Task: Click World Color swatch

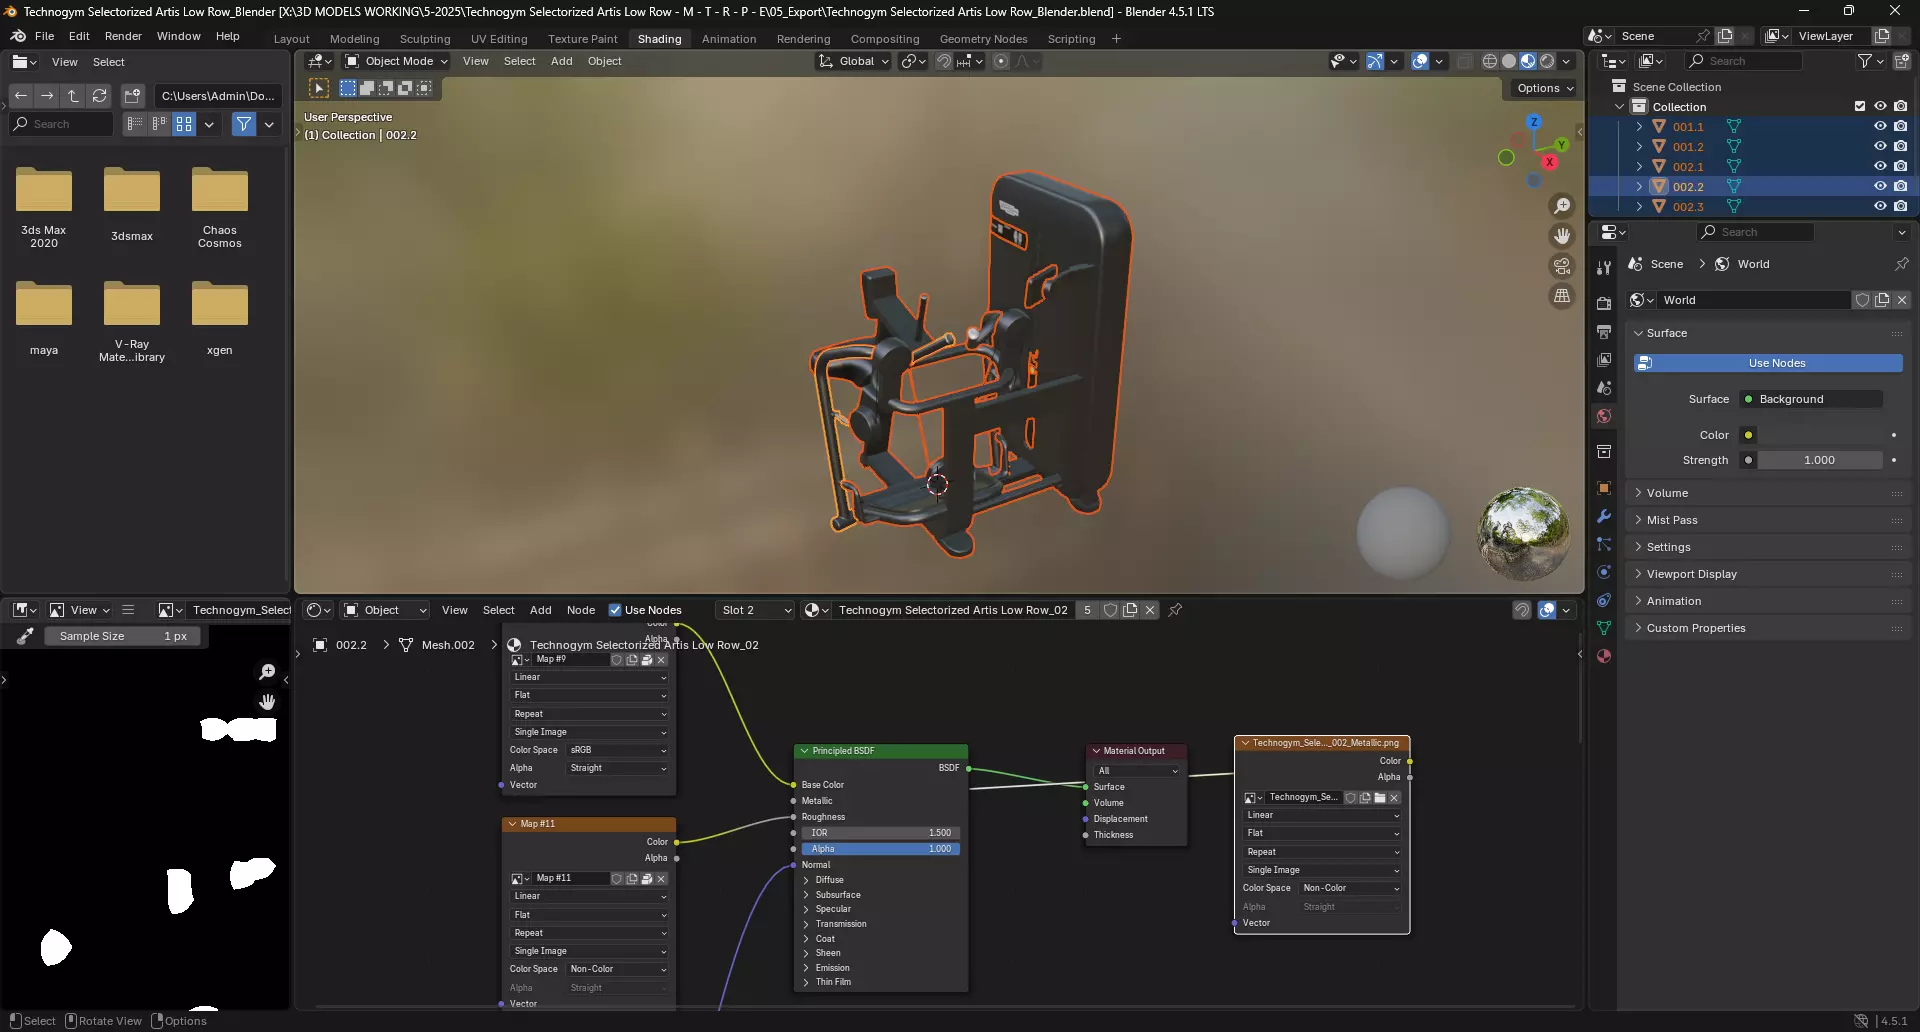Action: click(1819, 435)
